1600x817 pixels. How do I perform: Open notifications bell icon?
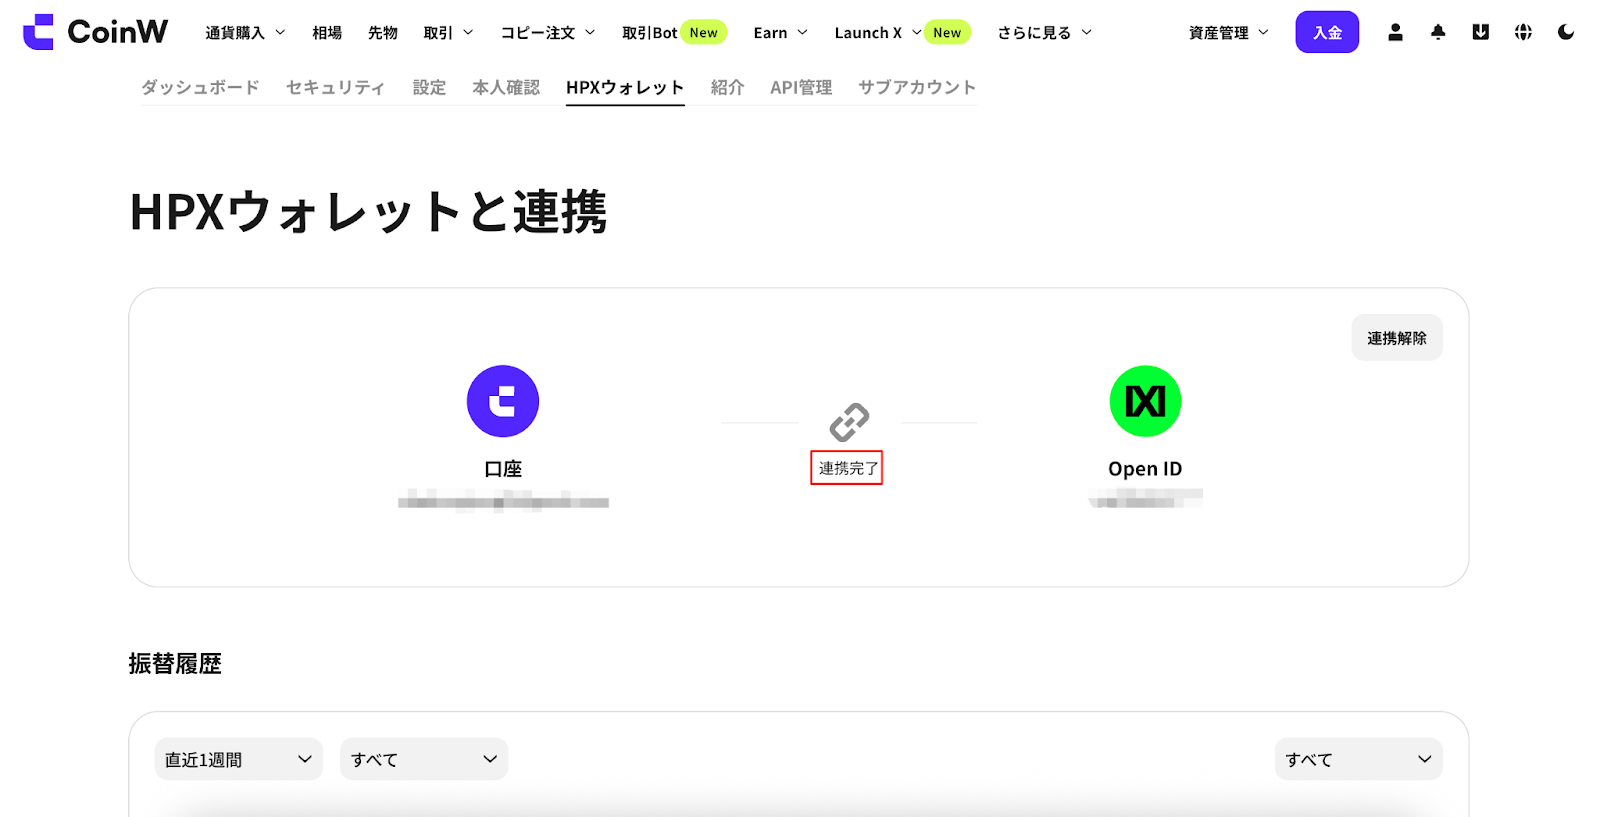[x=1438, y=32]
